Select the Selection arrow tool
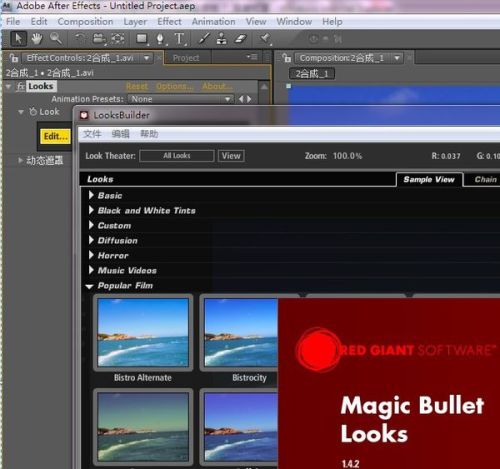The width and height of the screenshot is (500, 469). pos(18,39)
